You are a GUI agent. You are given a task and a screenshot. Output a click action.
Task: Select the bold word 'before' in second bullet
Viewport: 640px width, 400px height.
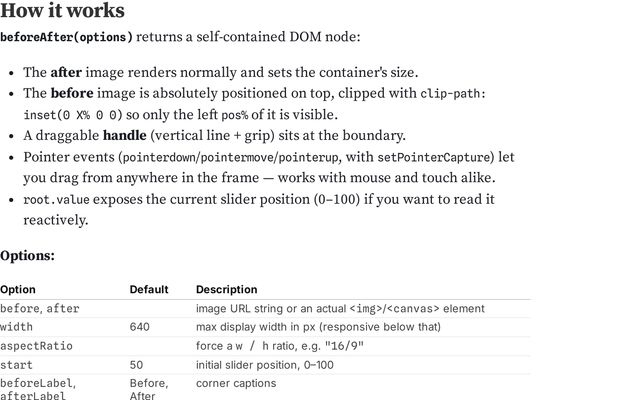72,93
